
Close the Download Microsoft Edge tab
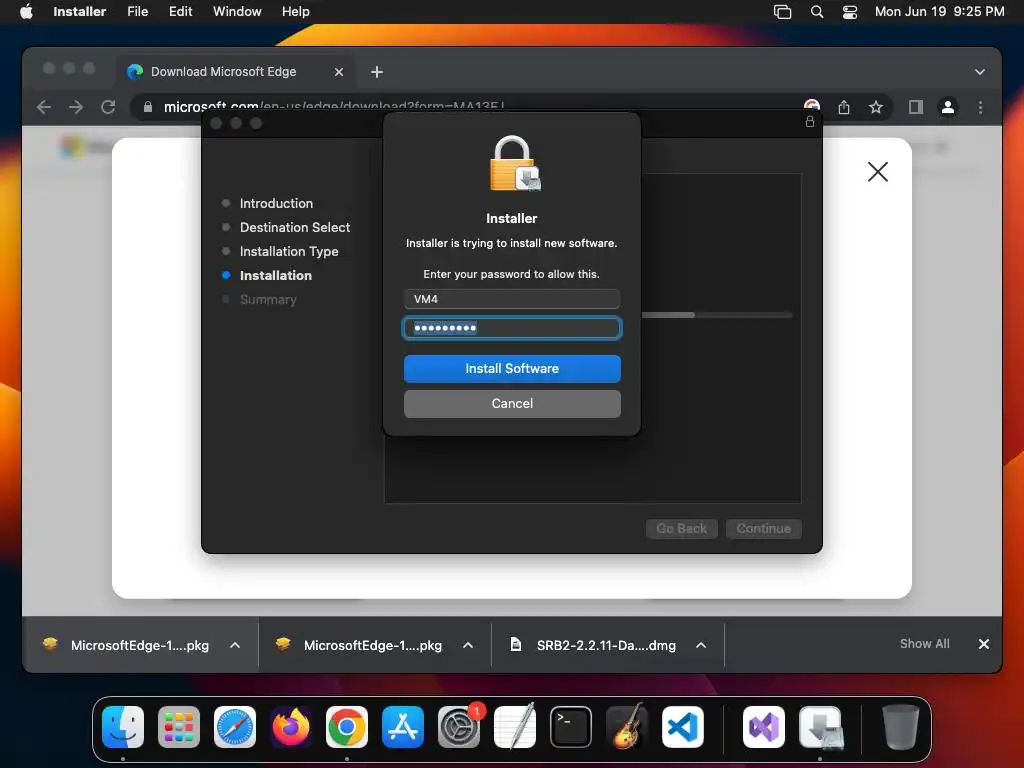[339, 72]
